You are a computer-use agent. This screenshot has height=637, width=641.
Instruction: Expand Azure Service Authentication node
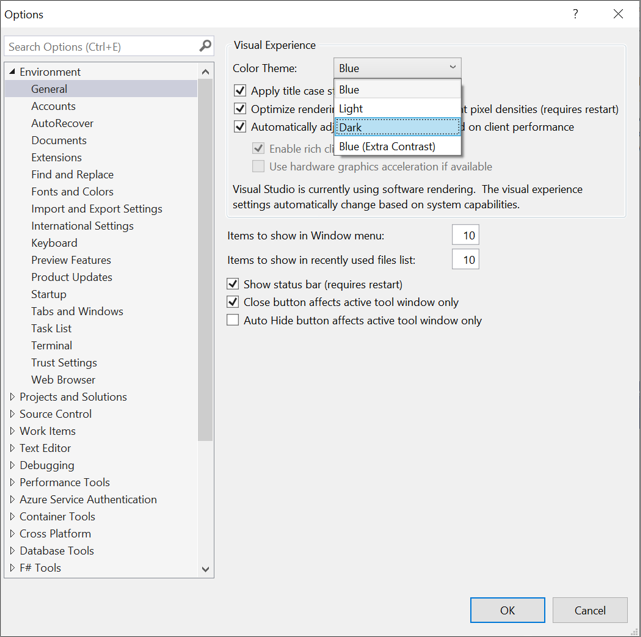click(x=12, y=499)
